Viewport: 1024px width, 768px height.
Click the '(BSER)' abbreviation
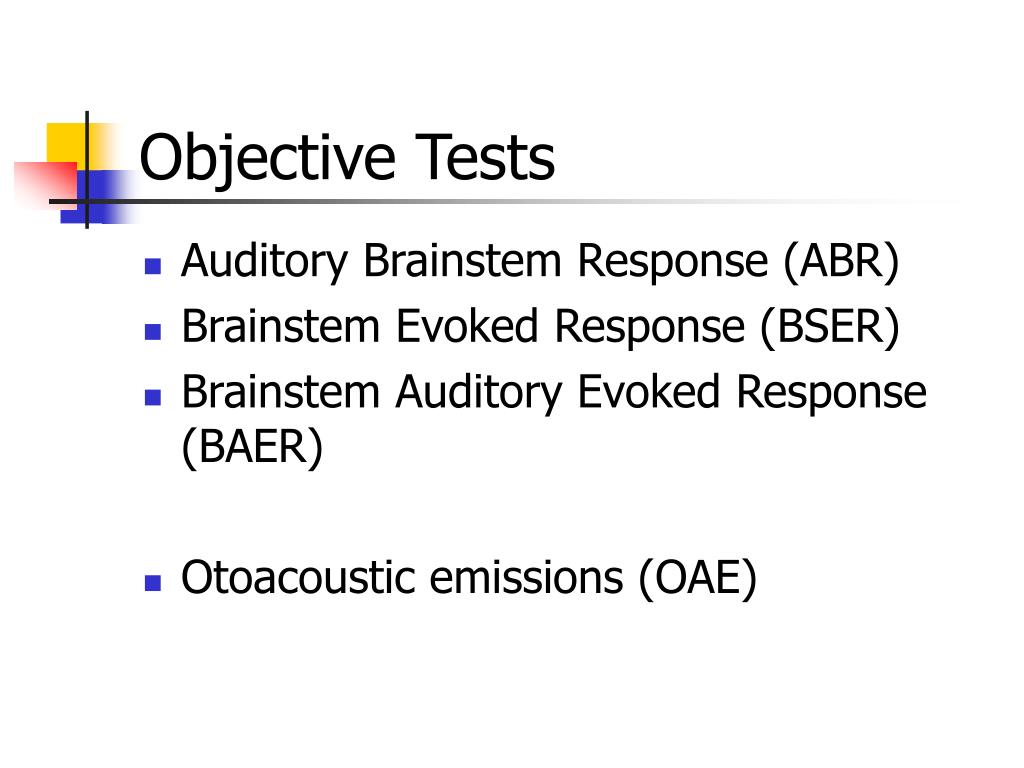coord(830,327)
